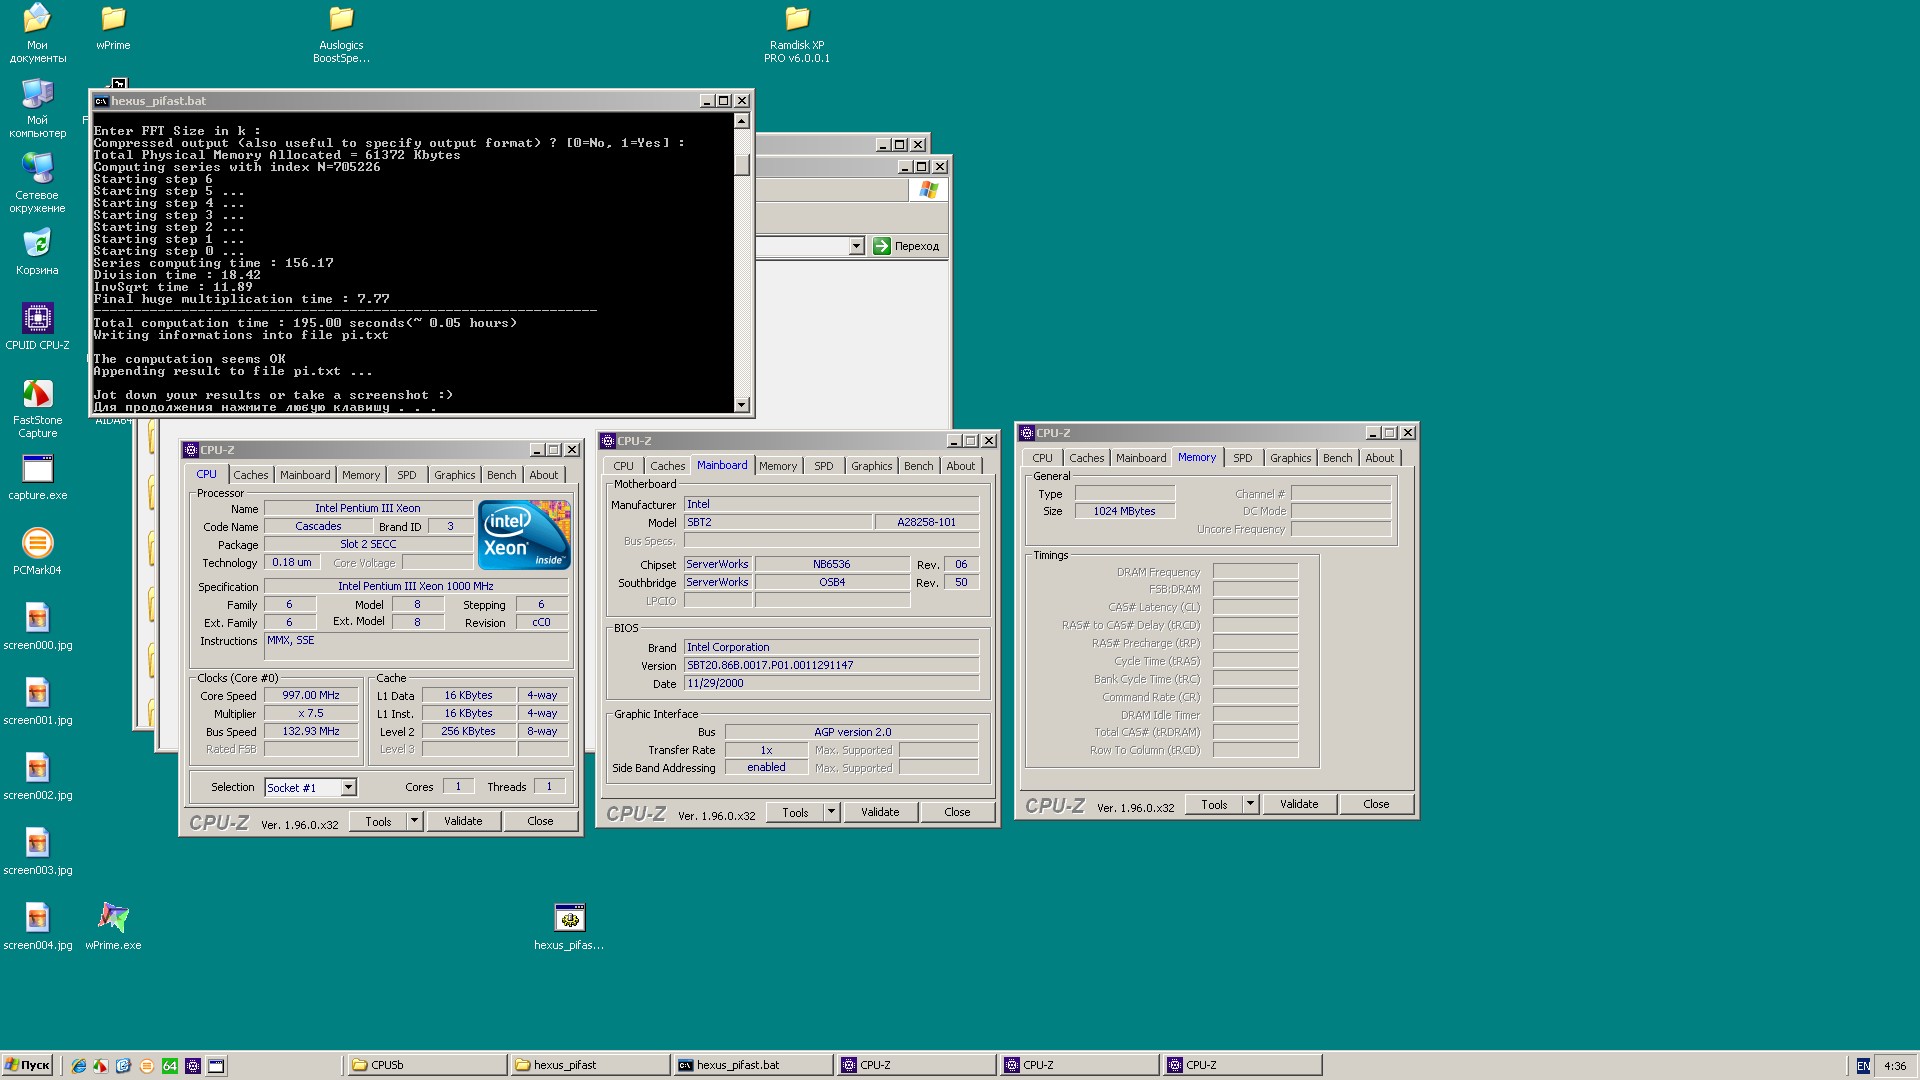Open the address bar dropdown next to Переход
Screen dimensions: 1920x1080
pyautogui.click(x=856, y=246)
